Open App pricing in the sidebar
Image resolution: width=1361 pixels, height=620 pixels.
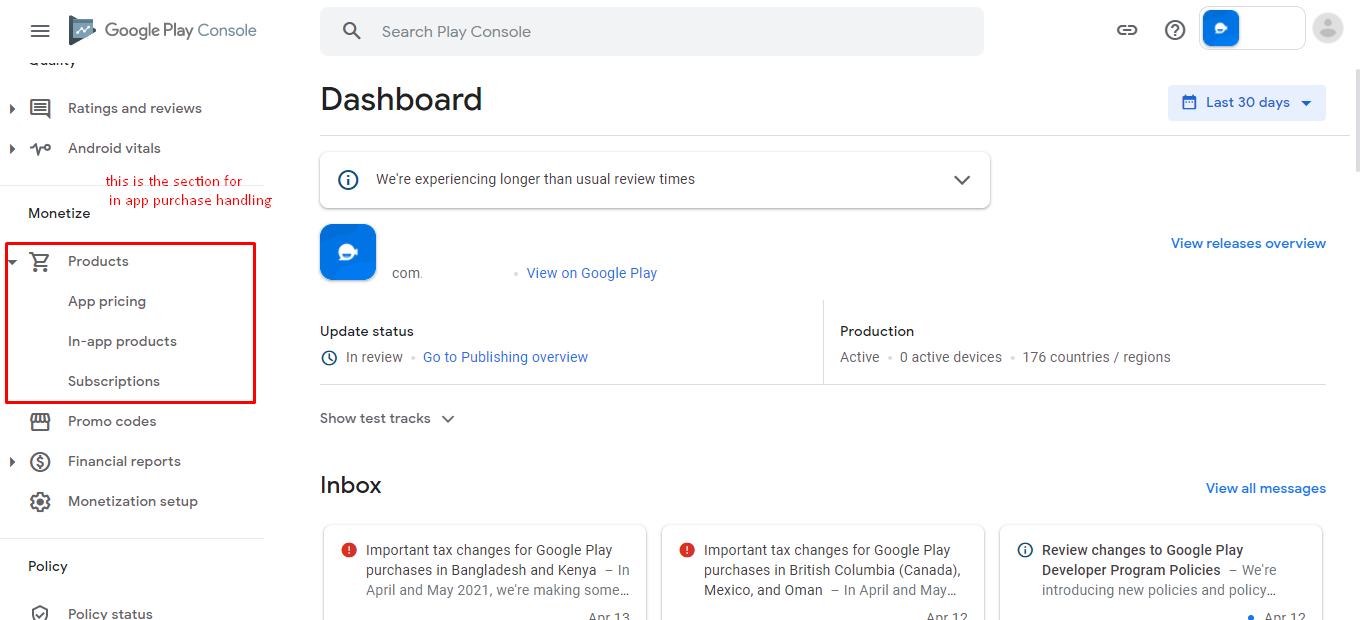107,302
